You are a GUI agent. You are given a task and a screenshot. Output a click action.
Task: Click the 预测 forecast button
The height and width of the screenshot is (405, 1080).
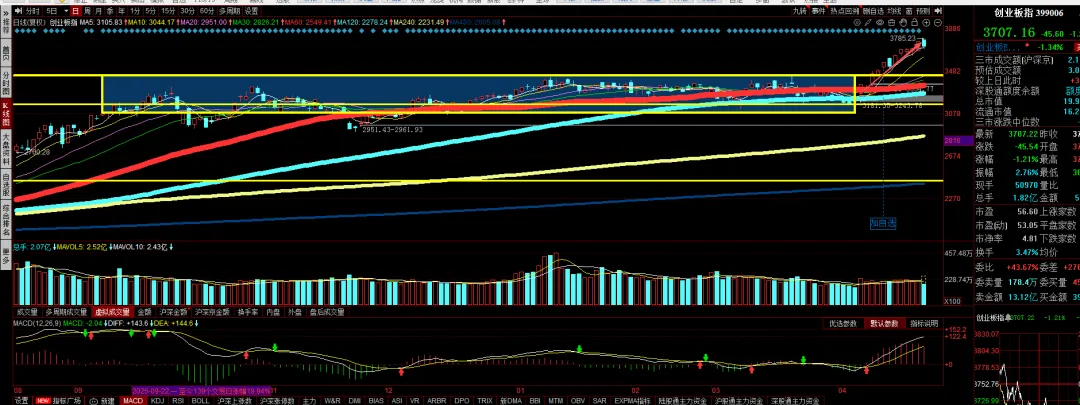click(923, 11)
